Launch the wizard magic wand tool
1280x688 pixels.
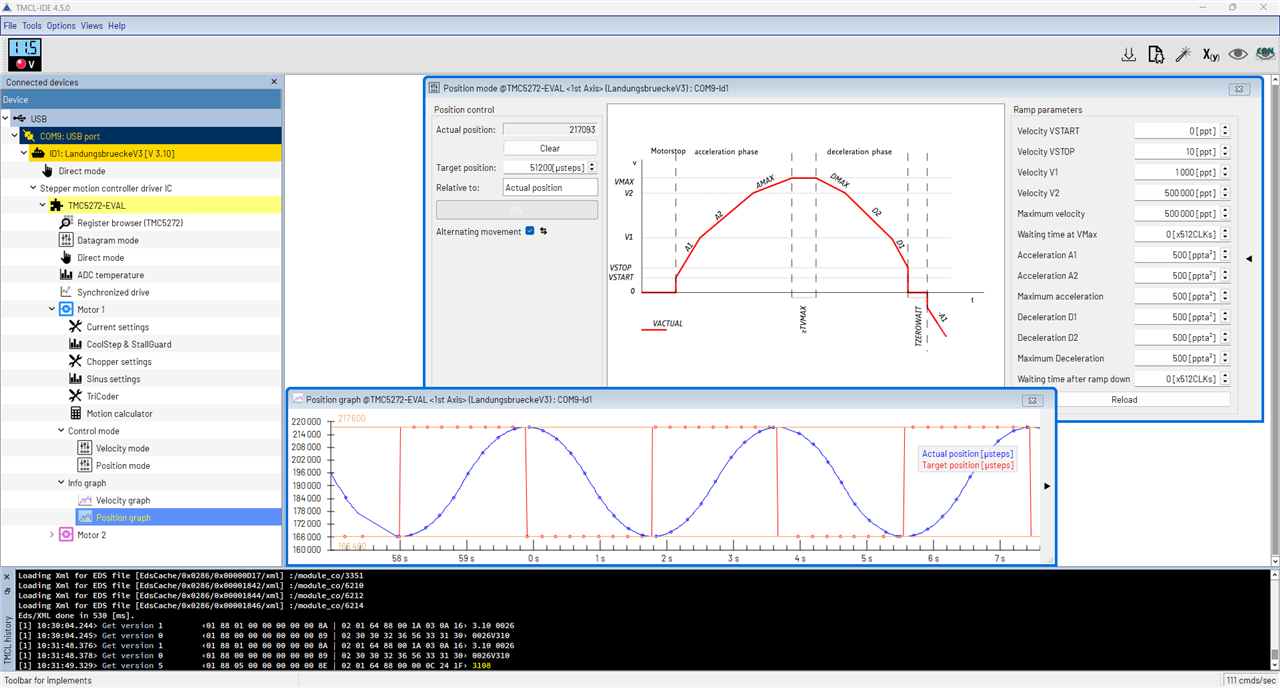point(1183,55)
